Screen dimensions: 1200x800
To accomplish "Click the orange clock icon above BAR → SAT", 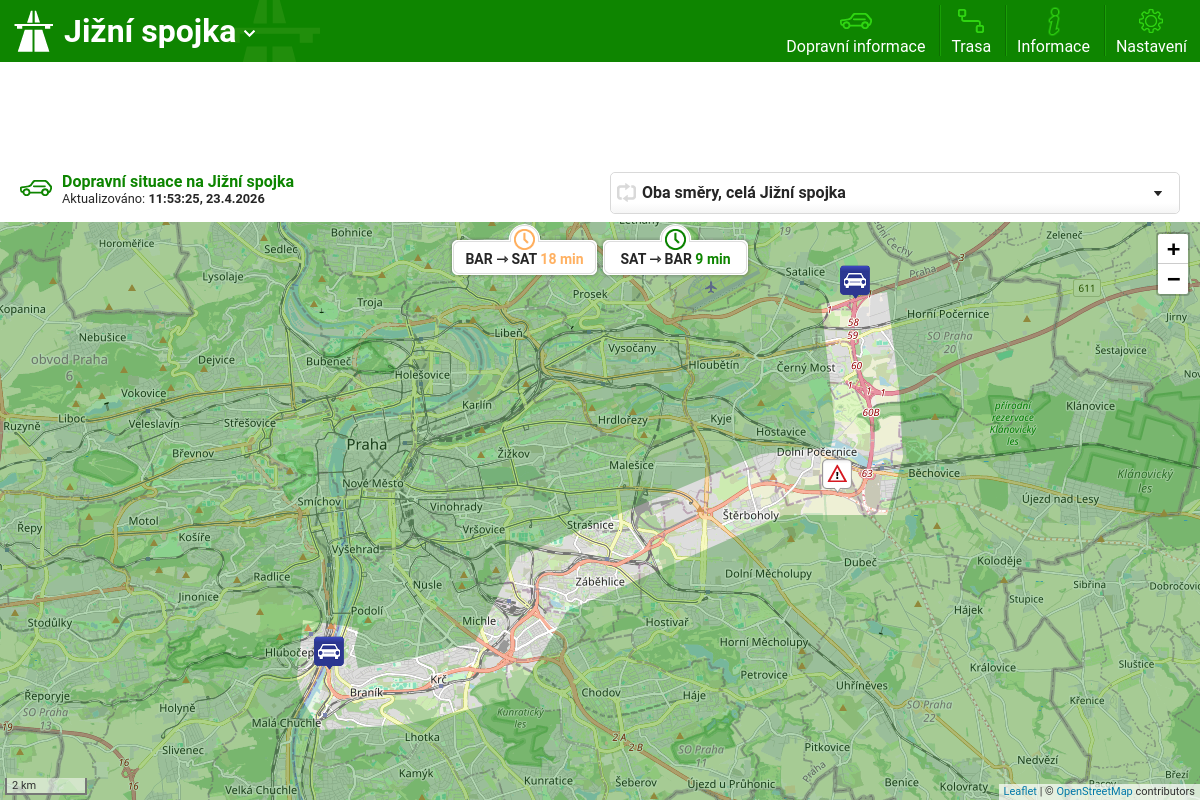I will 524,239.
